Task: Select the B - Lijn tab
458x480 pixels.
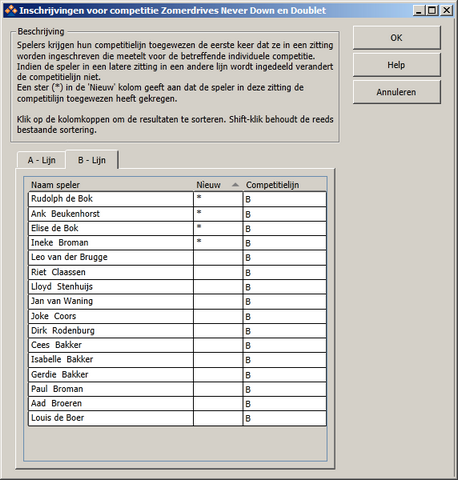Action: pyautogui.click(x=92, y=160)
